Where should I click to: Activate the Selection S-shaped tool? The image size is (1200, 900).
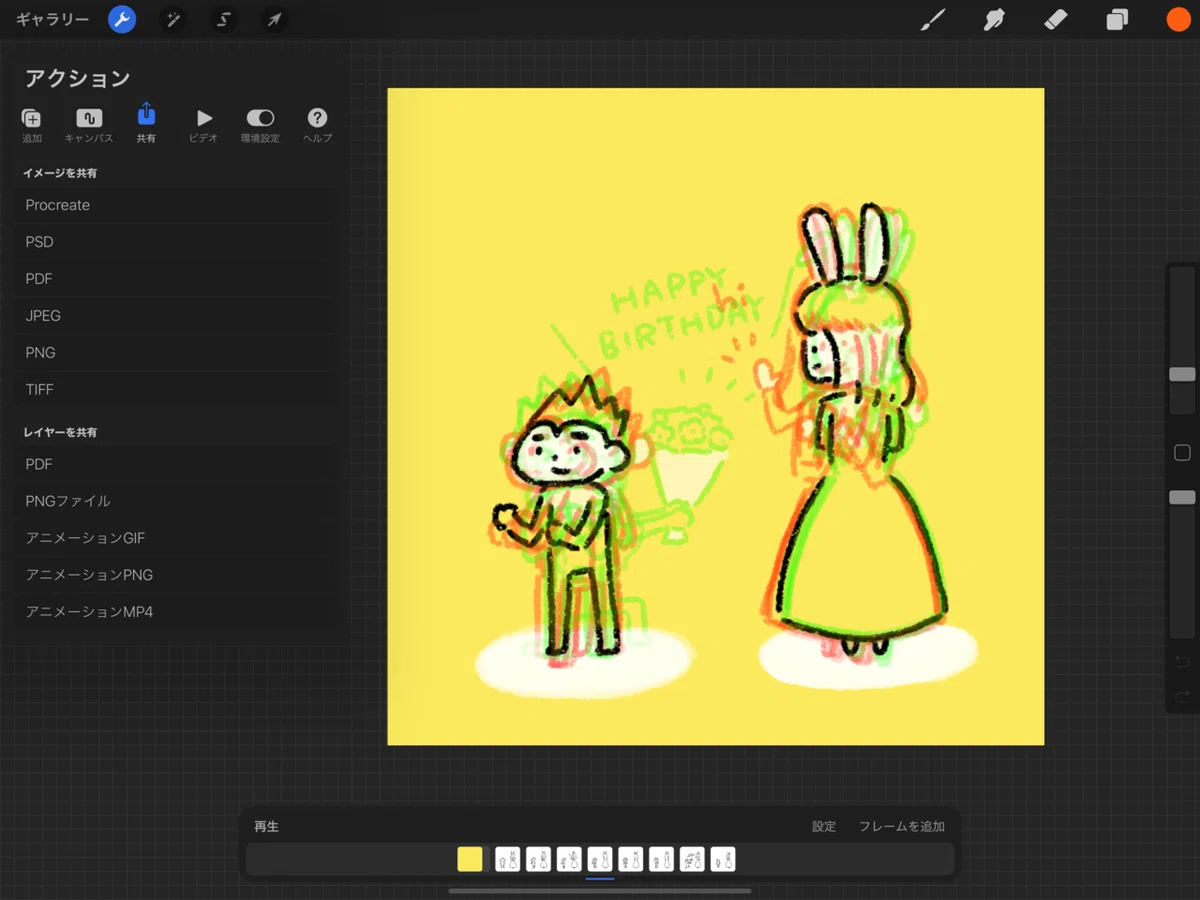(223, 20)
